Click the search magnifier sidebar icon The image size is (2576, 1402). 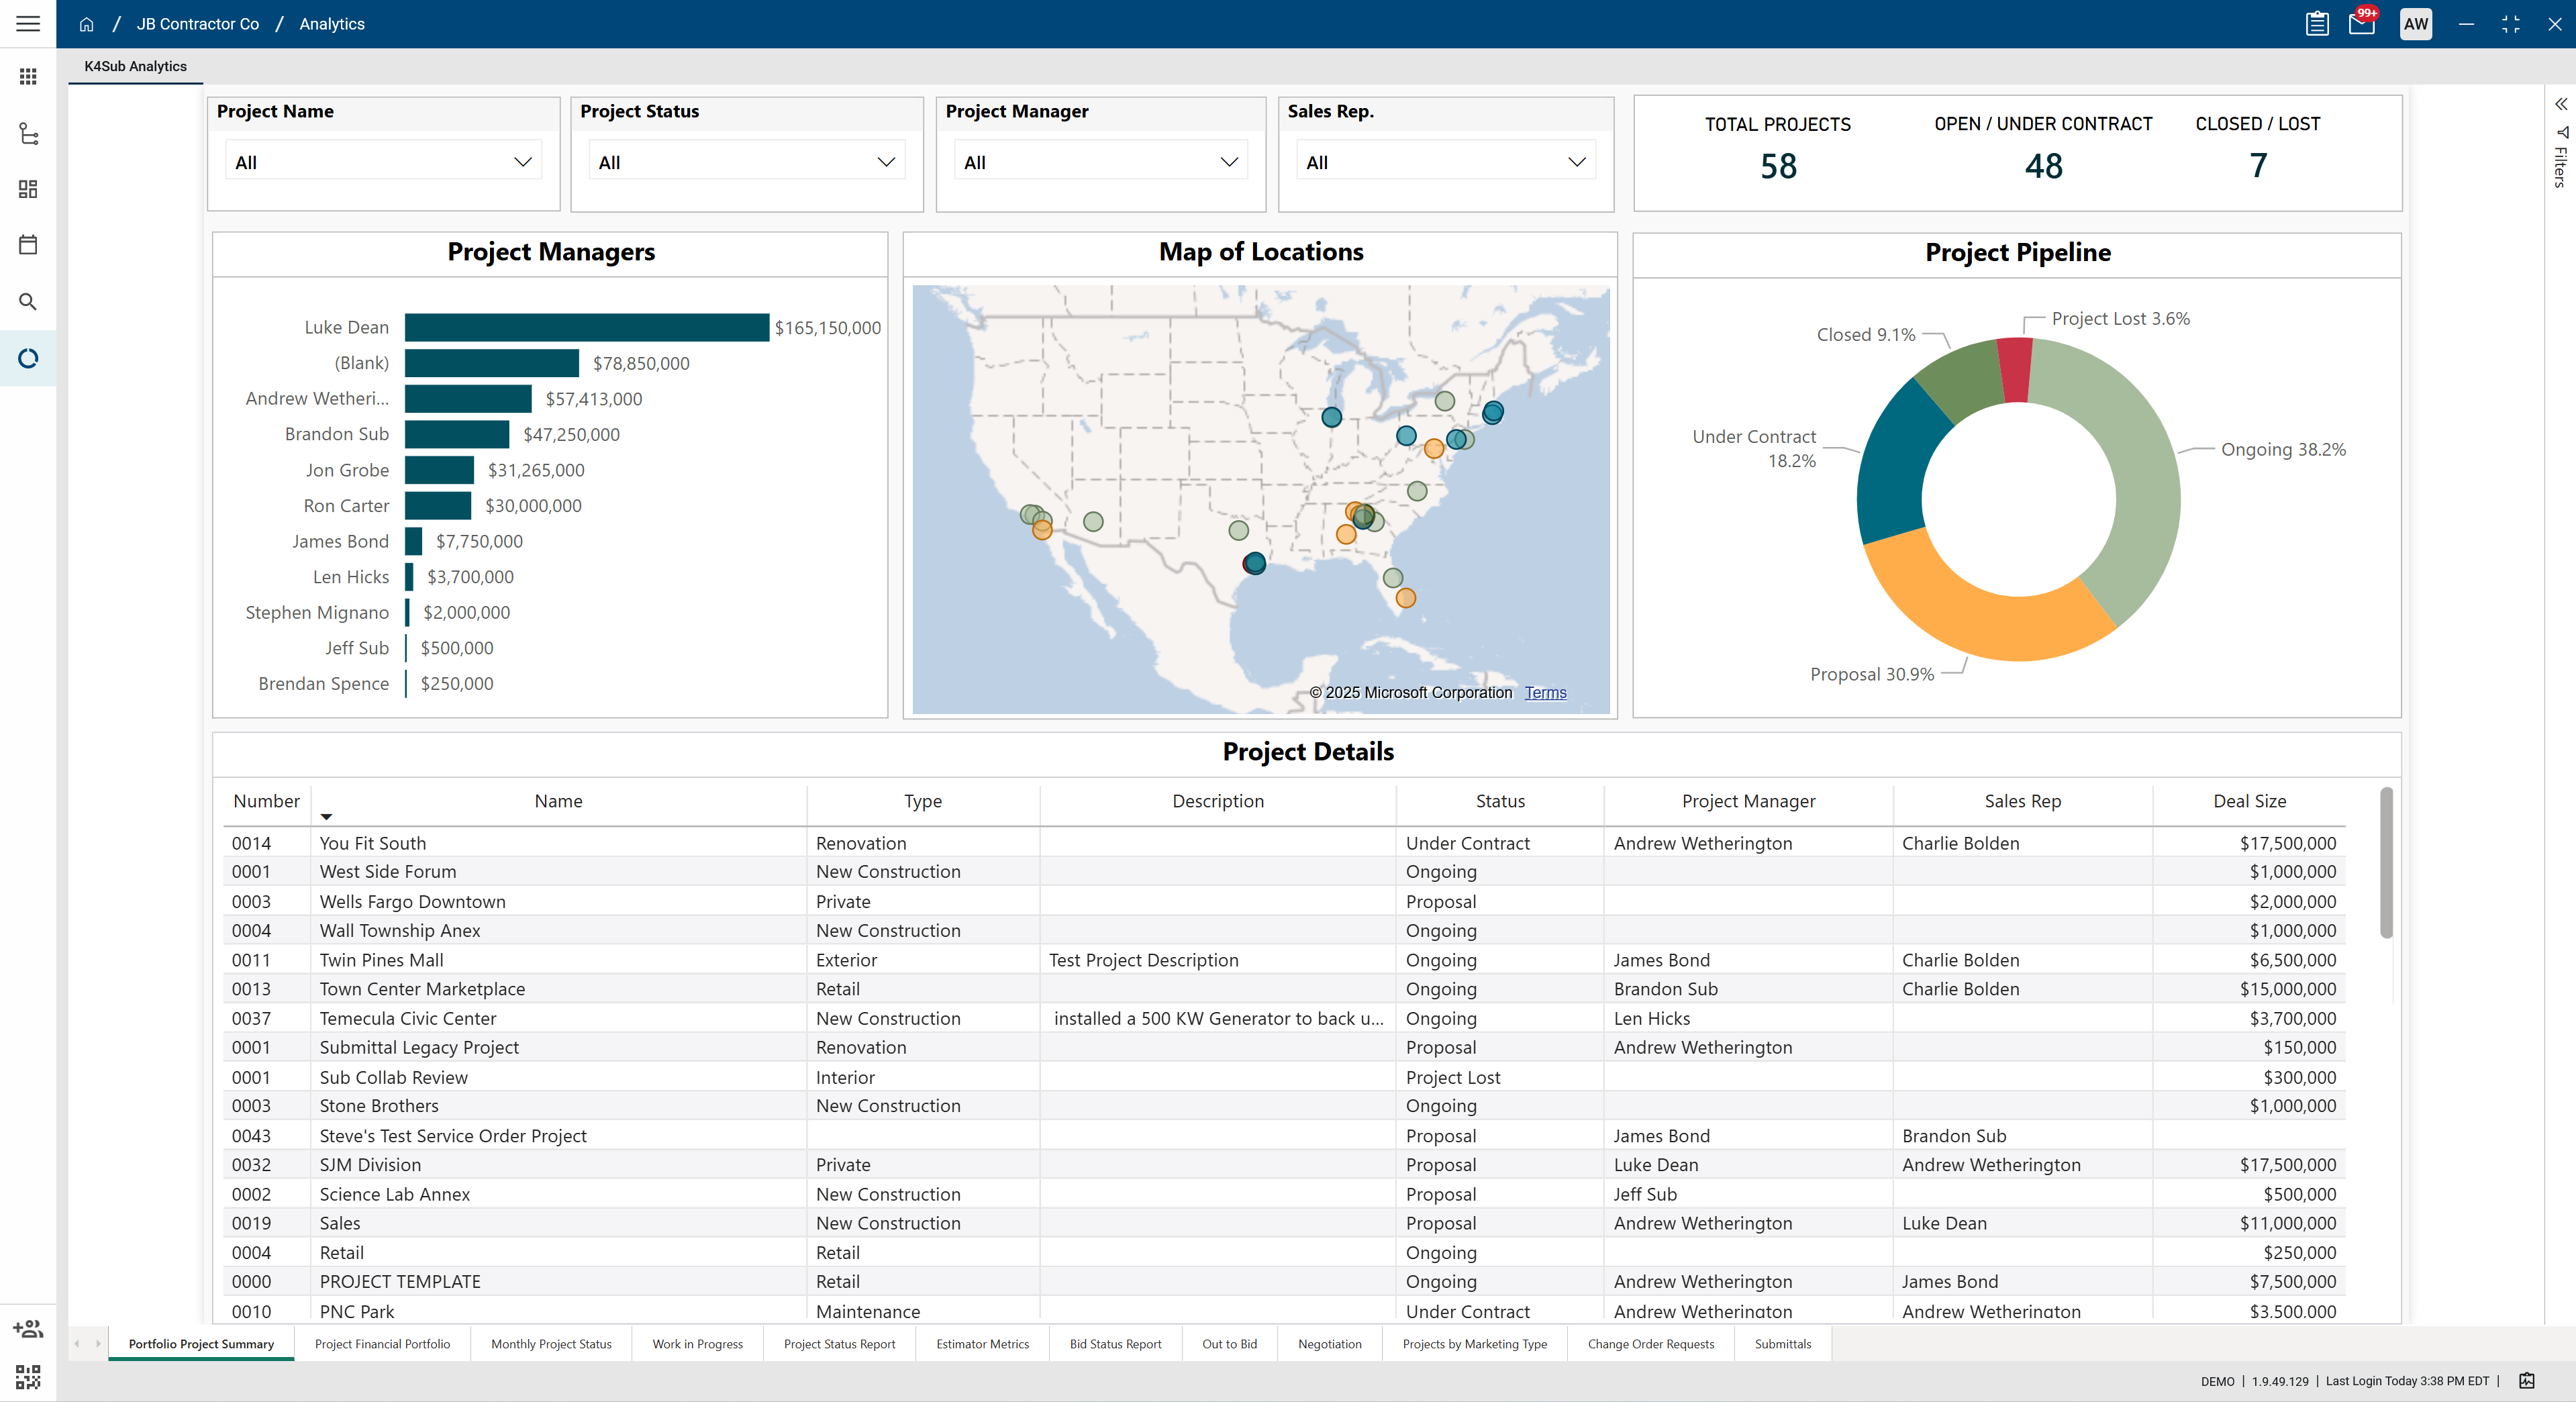point(28,301)
